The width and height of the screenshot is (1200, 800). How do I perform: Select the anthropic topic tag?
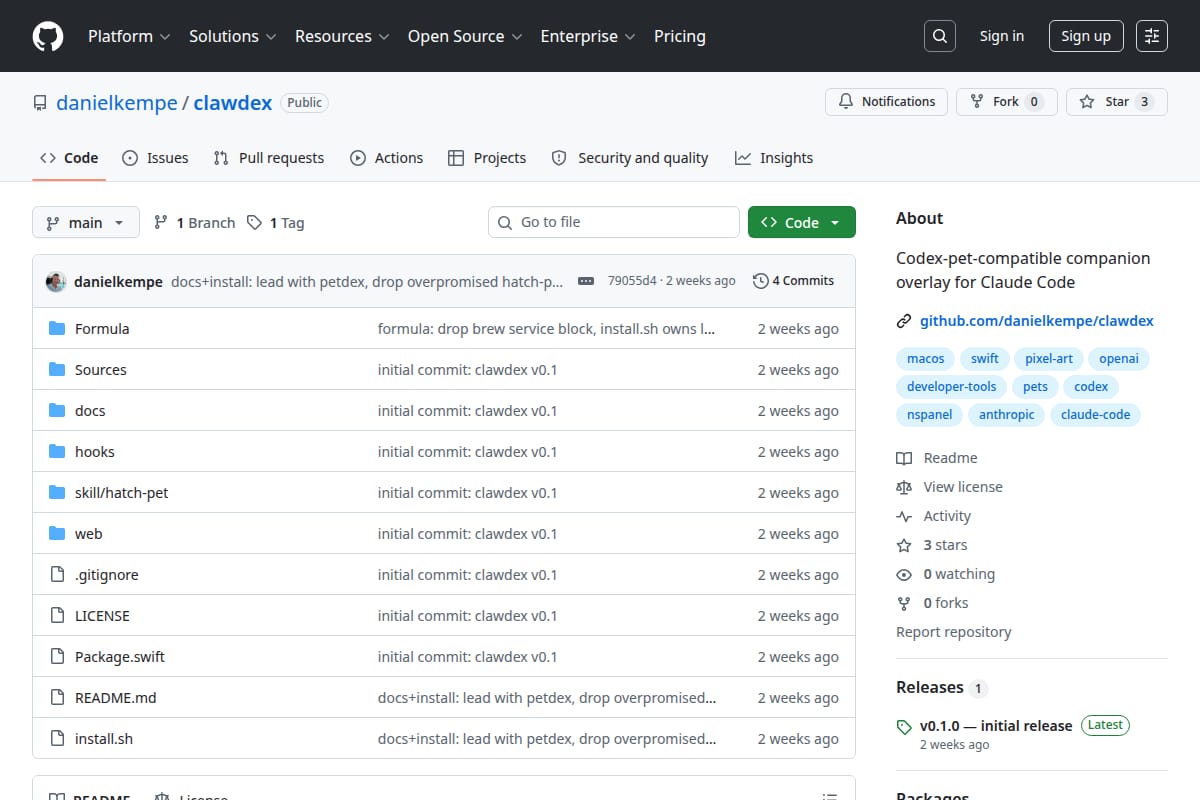pyautogui.click(x=1007, y=414)
